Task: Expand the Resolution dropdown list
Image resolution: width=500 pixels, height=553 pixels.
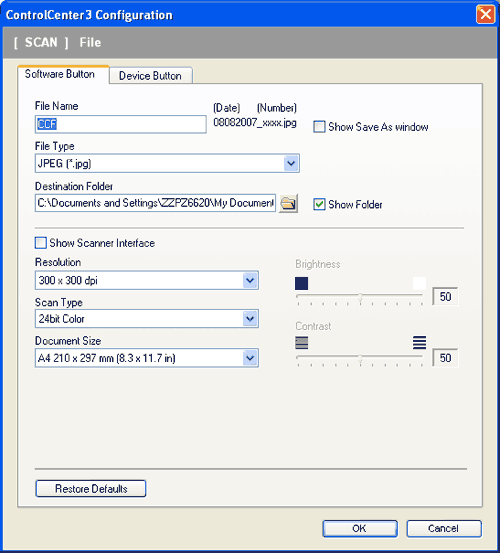Action: click(x=147, y=280)
